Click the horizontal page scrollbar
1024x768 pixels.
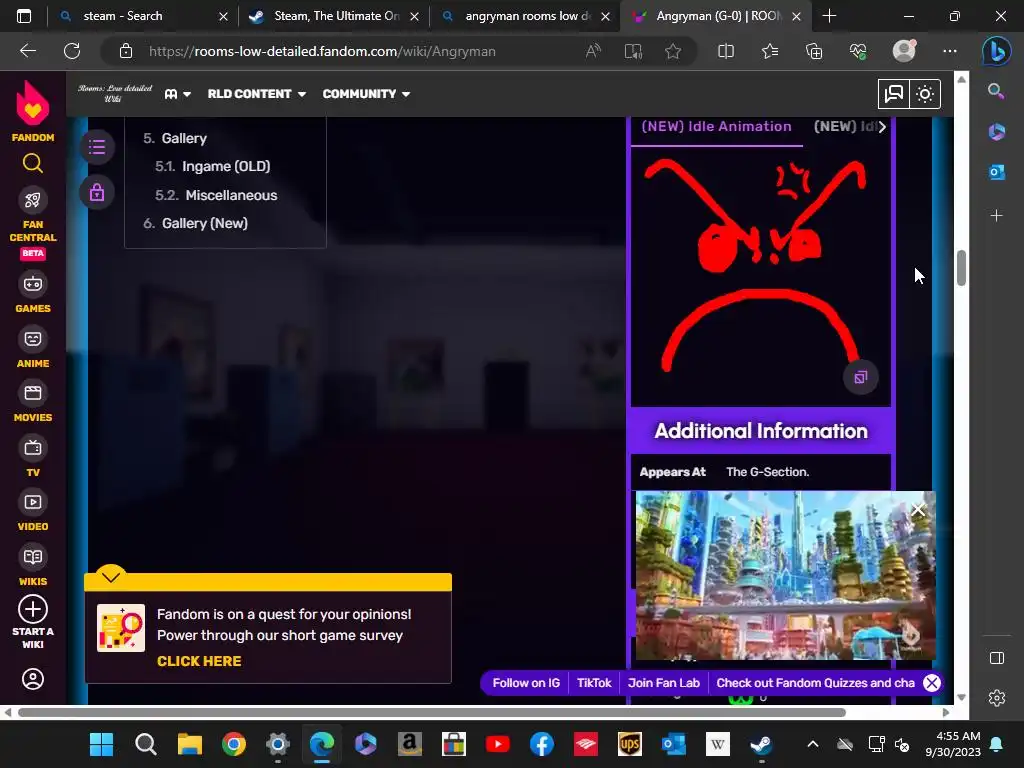point(432,712)
